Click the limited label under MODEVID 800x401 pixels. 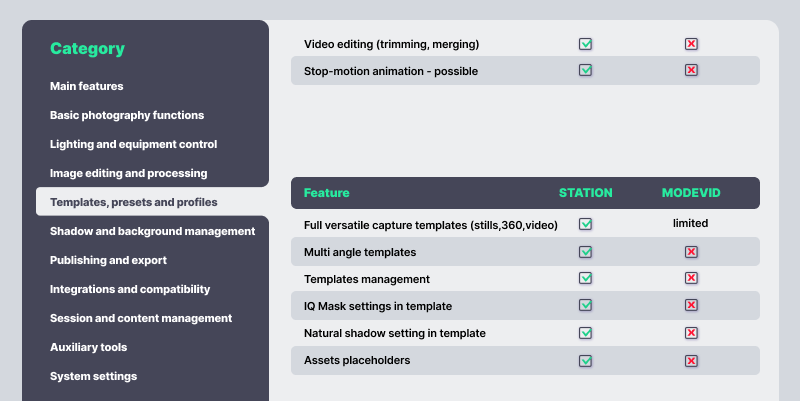(x=690, y=224)
